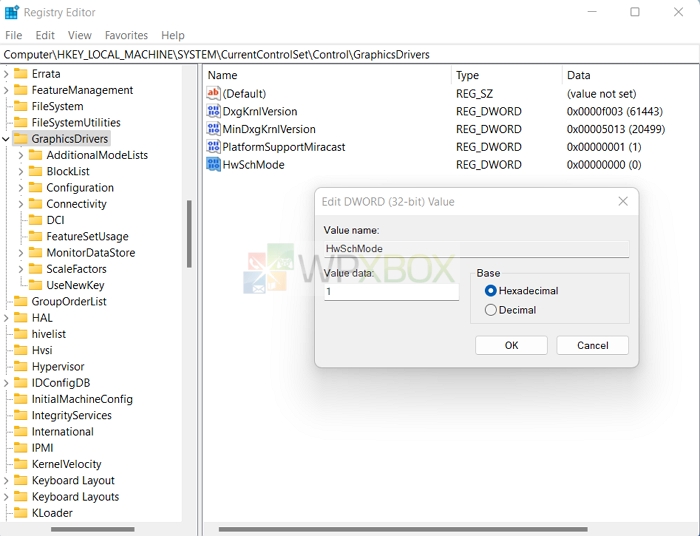Click the Connectivity folder icon
This screenshot has width=700, height=536.
35,204
